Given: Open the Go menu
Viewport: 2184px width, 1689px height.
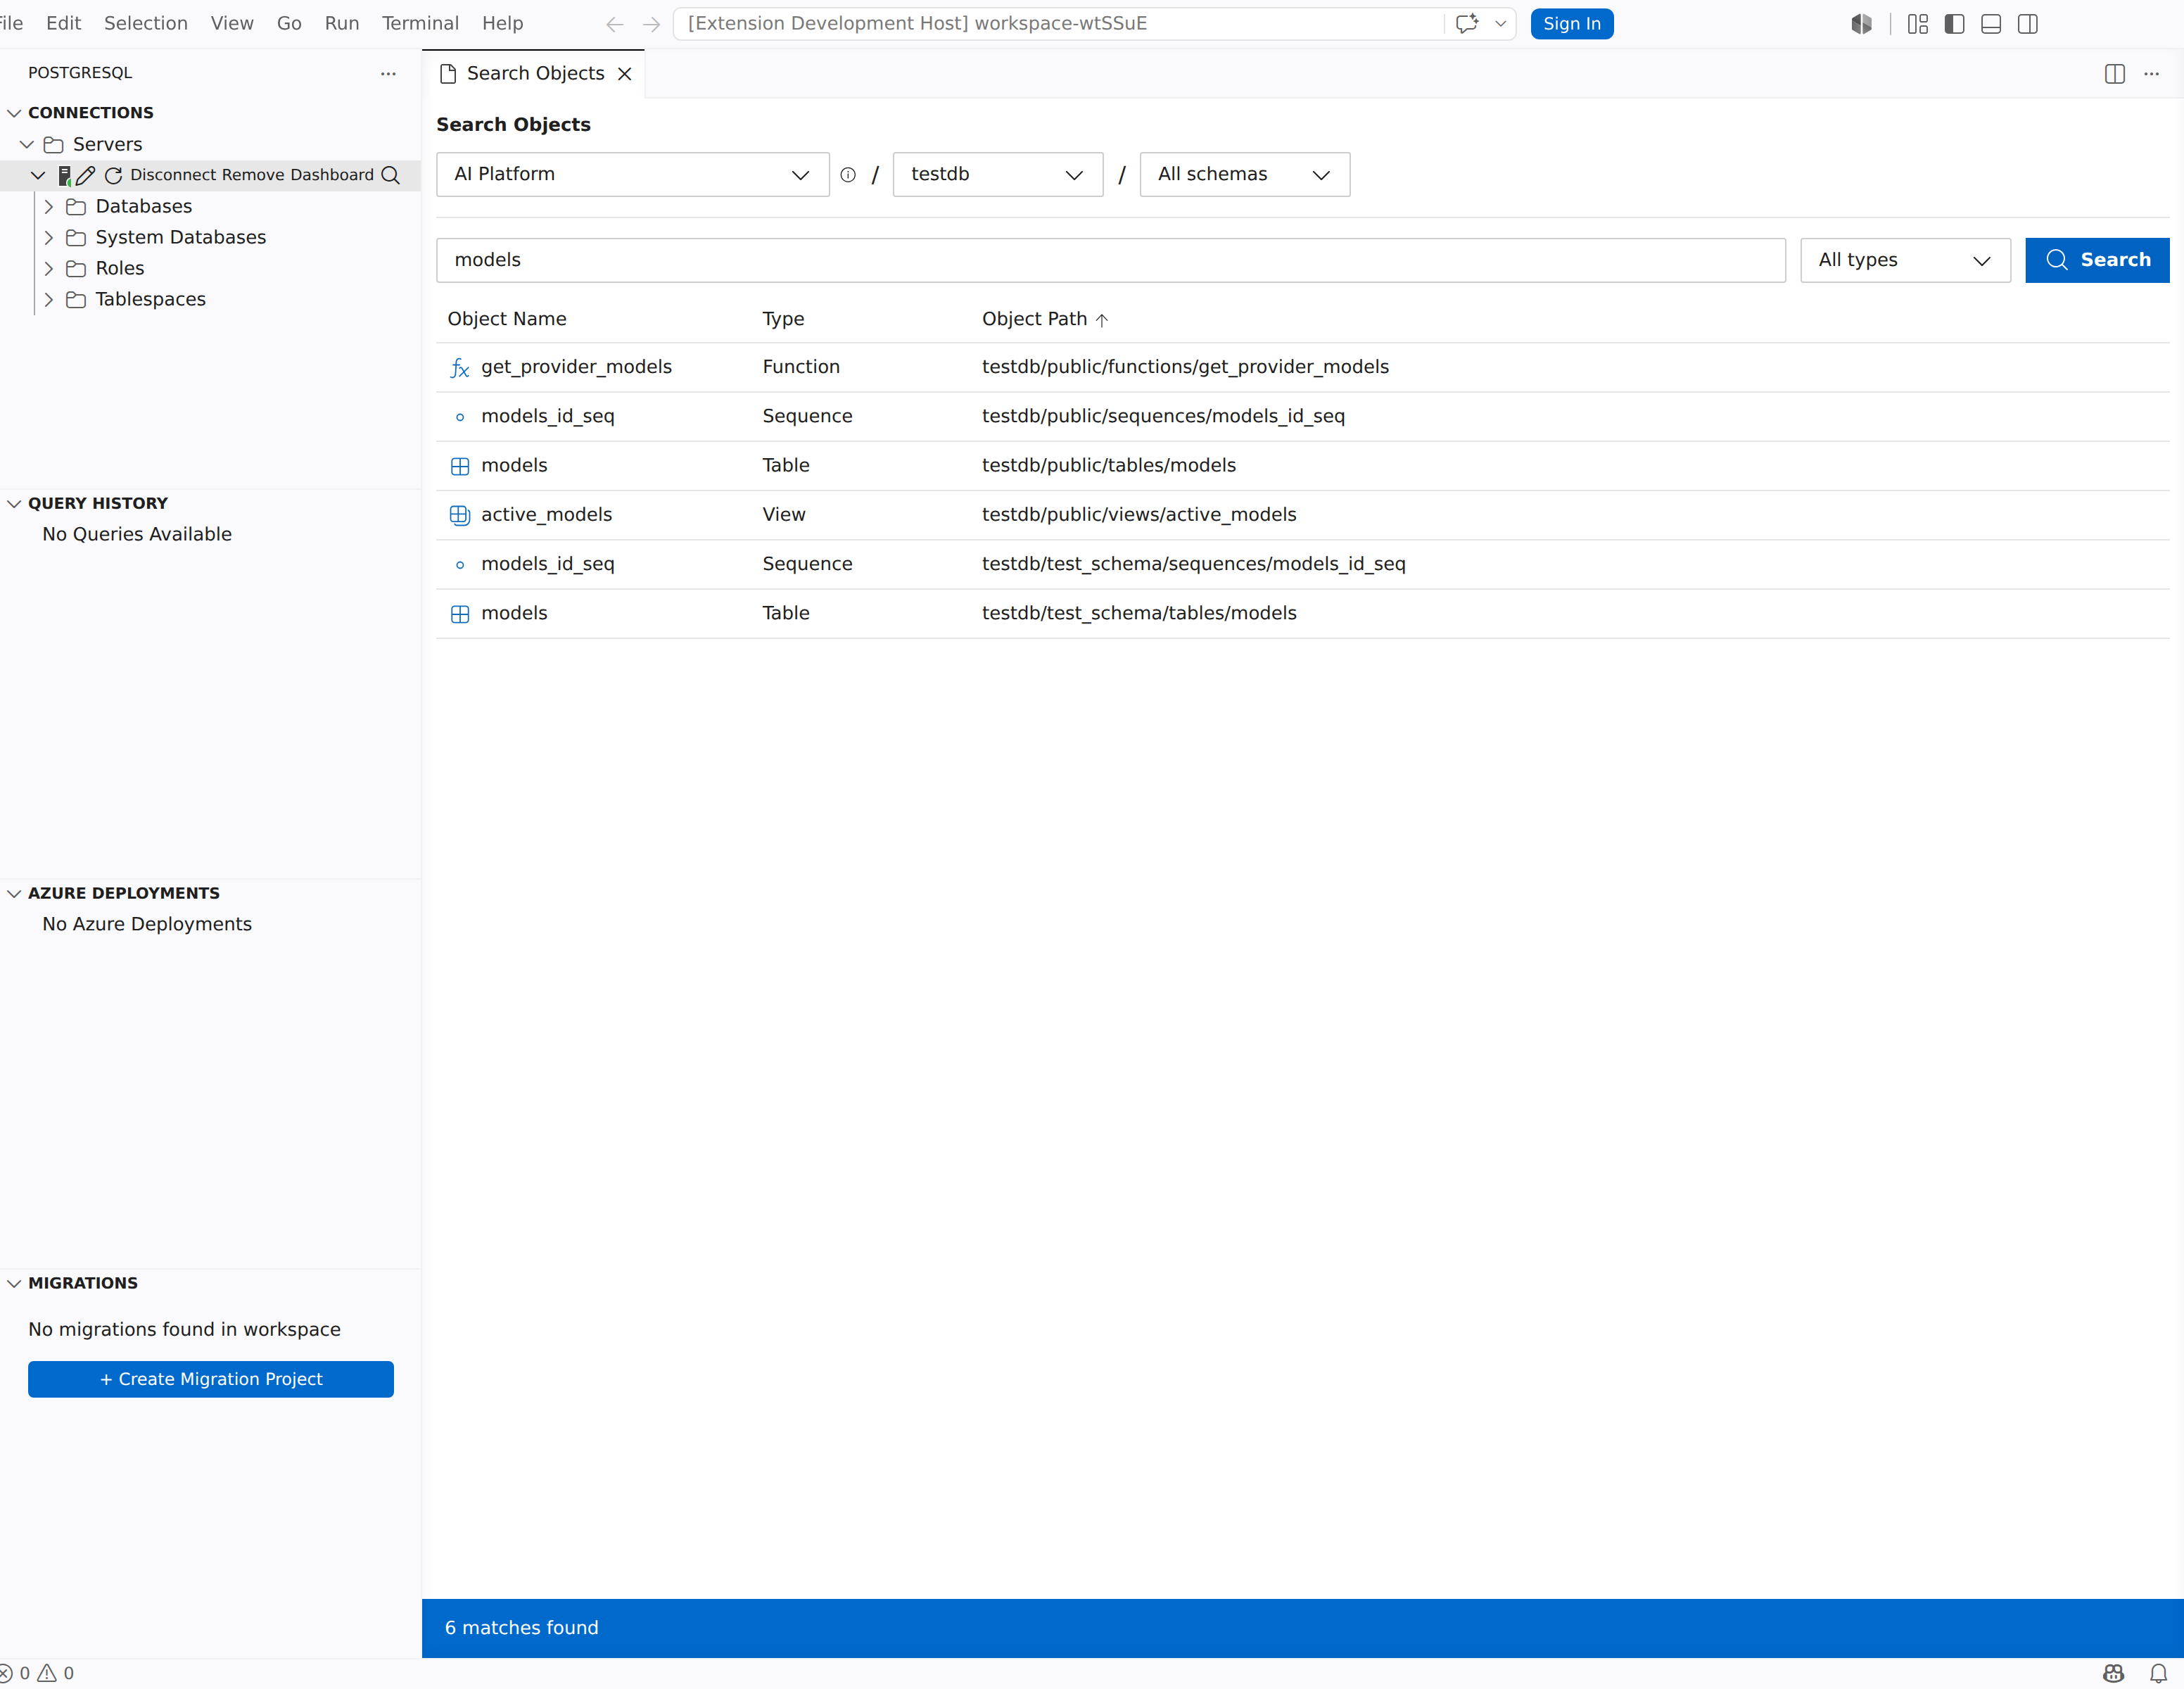Looking at the screenshot, I should (289, 23).
